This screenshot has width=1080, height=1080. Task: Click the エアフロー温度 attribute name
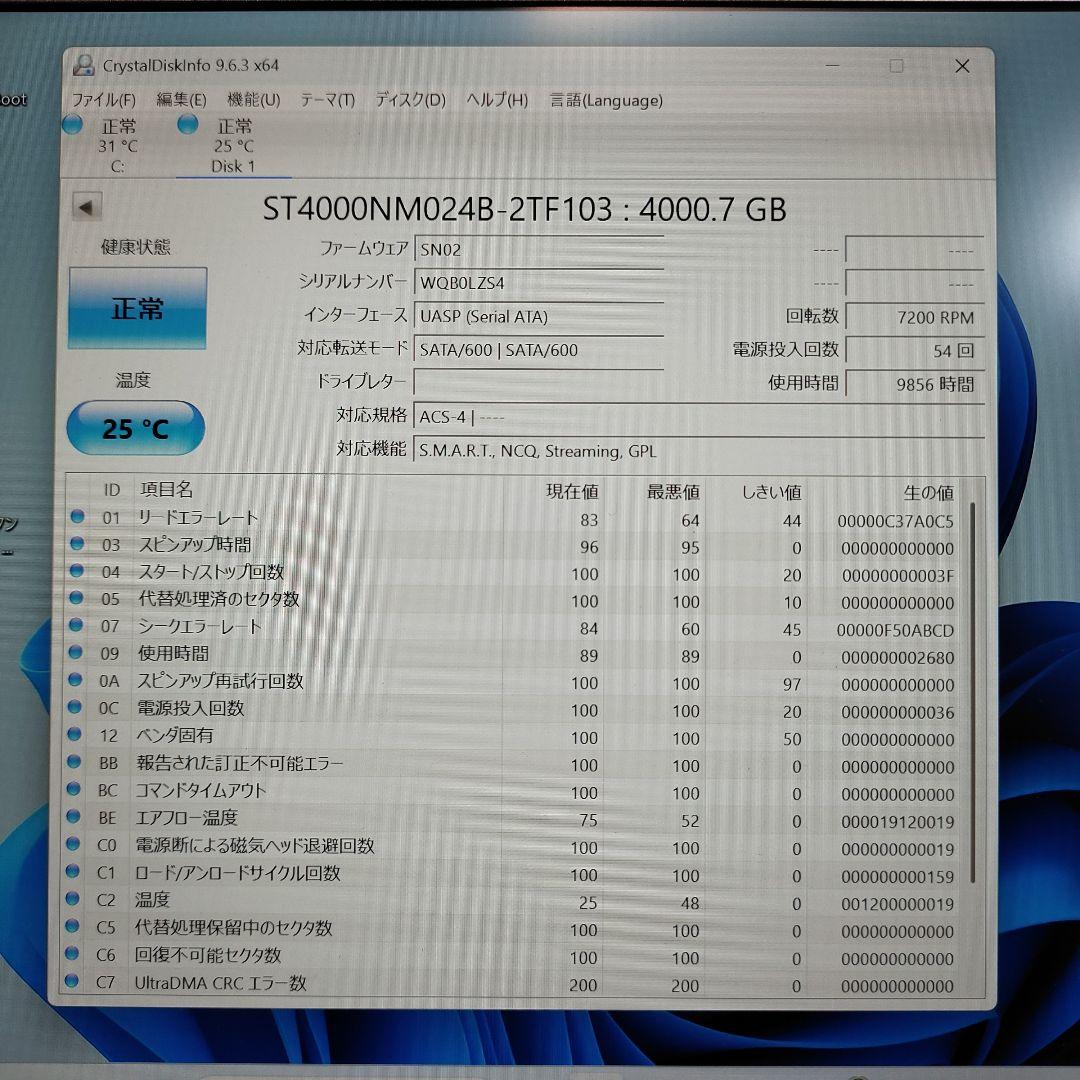click(187, 818)
